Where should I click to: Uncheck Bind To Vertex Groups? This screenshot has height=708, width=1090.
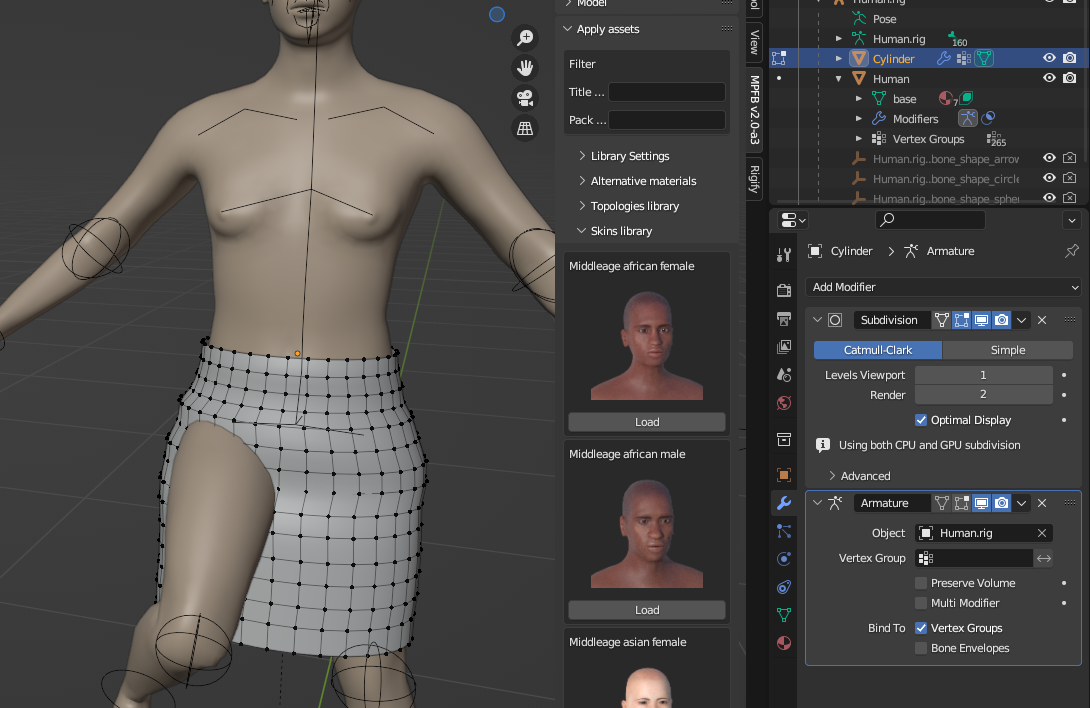pos(921,628)
